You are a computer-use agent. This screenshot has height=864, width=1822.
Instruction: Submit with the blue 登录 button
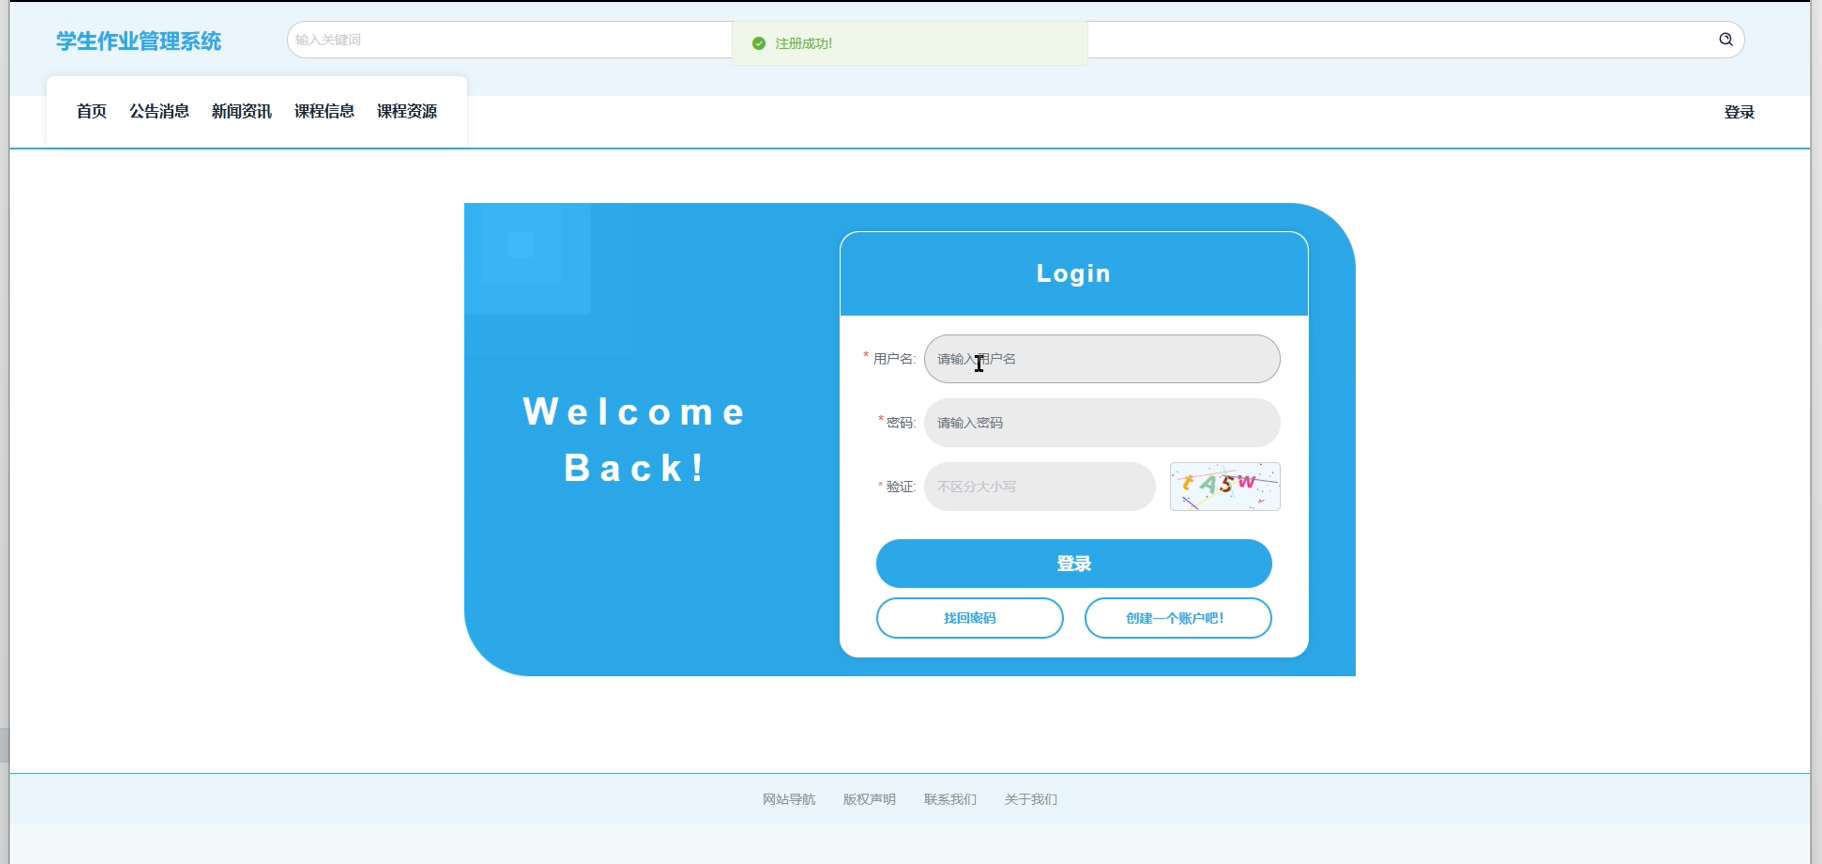pyautogui.click(x=1074, y=564)
